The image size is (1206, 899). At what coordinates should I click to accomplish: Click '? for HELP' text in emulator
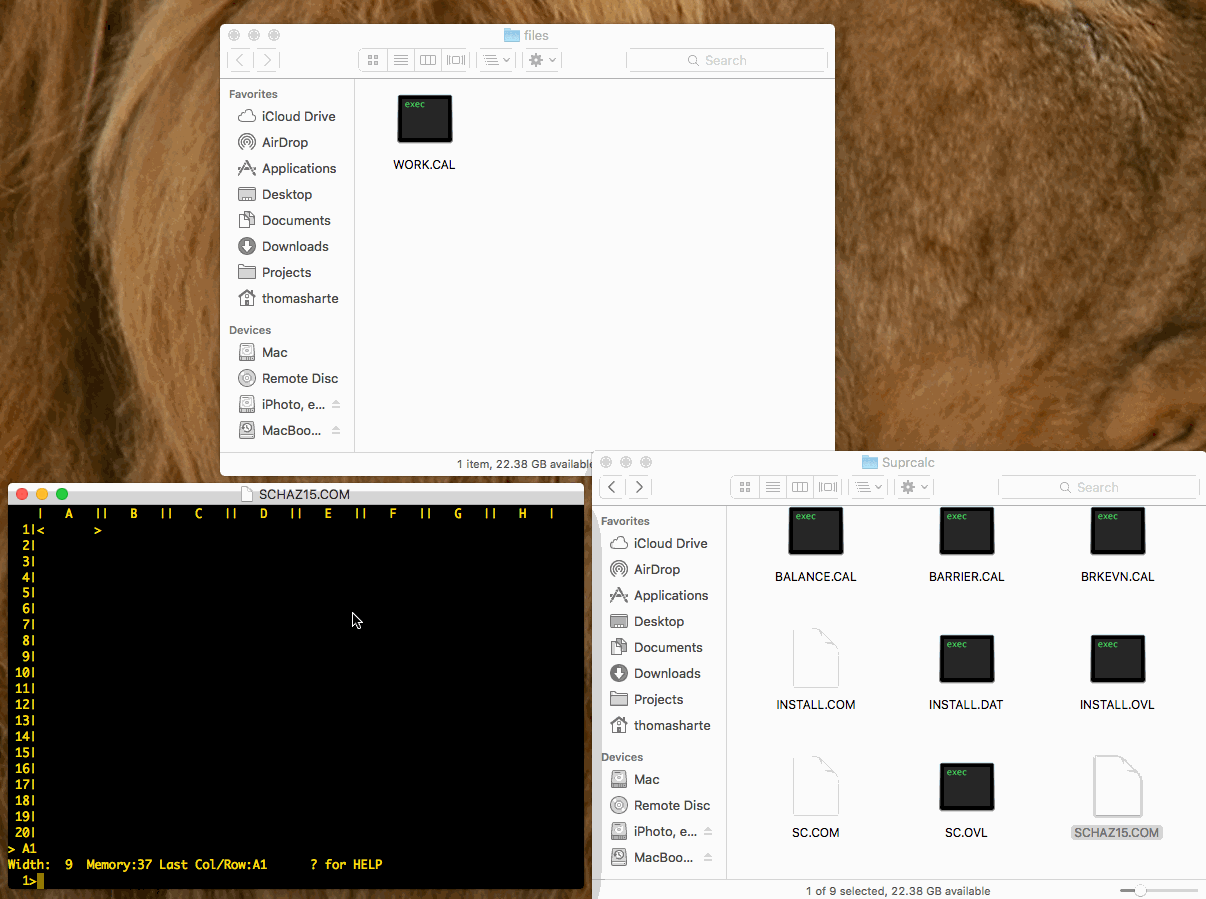[346, 864]
